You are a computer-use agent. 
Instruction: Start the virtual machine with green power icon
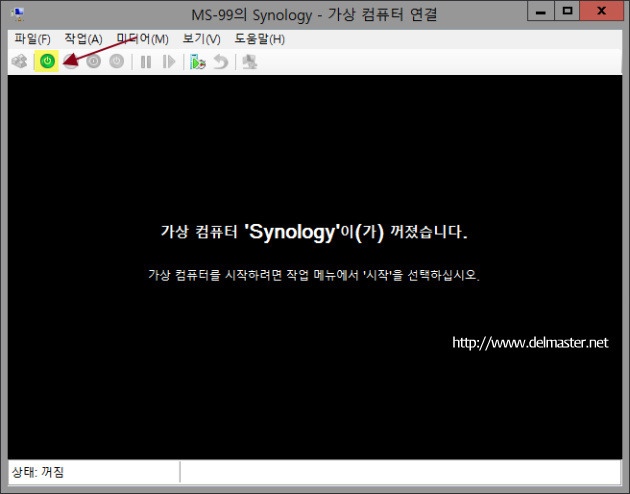click(x=47, y=61)
